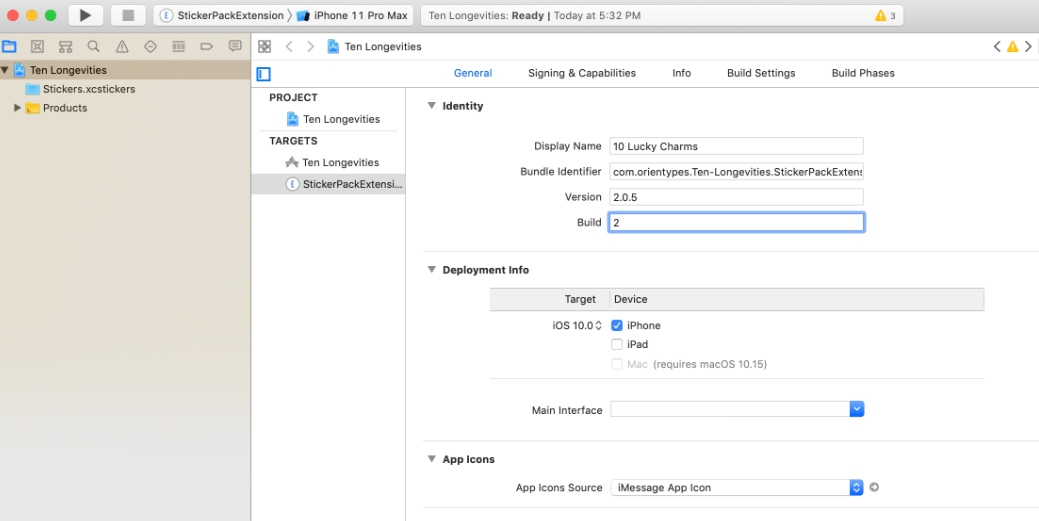
Task: Collapse the Identity section
Action: 432,105
